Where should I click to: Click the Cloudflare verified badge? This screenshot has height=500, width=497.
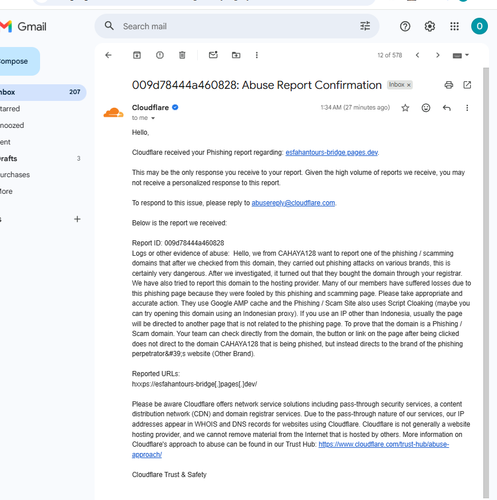(x=175, y=107)
